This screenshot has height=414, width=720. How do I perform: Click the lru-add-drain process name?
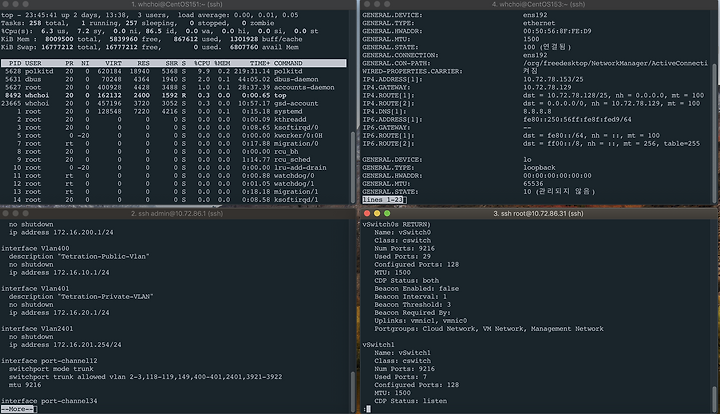300,168
